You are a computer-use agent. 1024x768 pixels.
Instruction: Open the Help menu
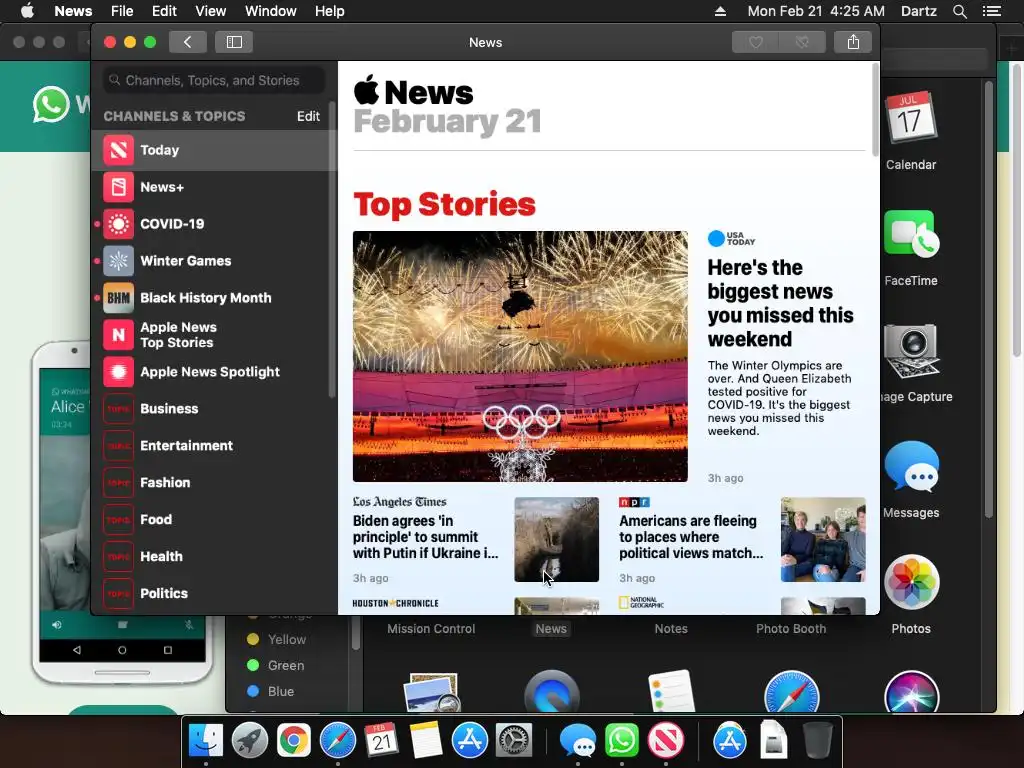click(329, 11)
